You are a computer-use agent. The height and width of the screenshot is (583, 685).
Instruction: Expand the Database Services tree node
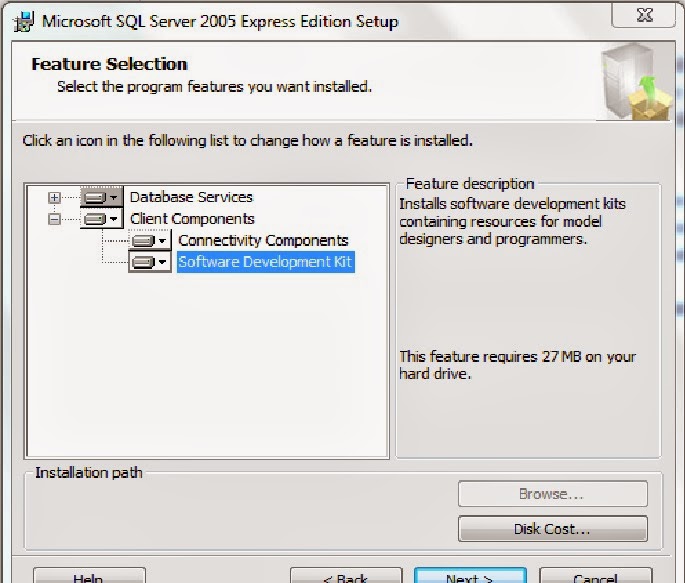[55, 198]
